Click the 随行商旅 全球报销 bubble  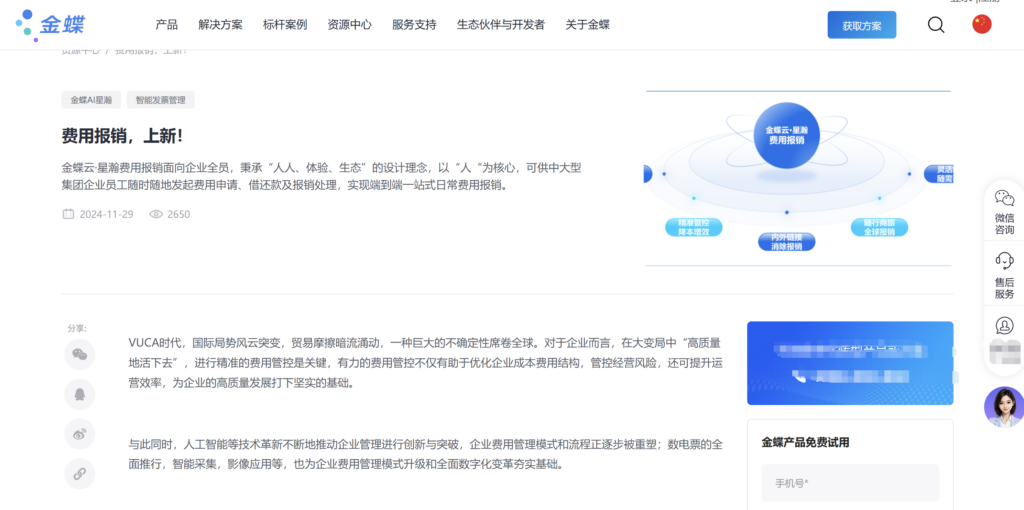879,227
